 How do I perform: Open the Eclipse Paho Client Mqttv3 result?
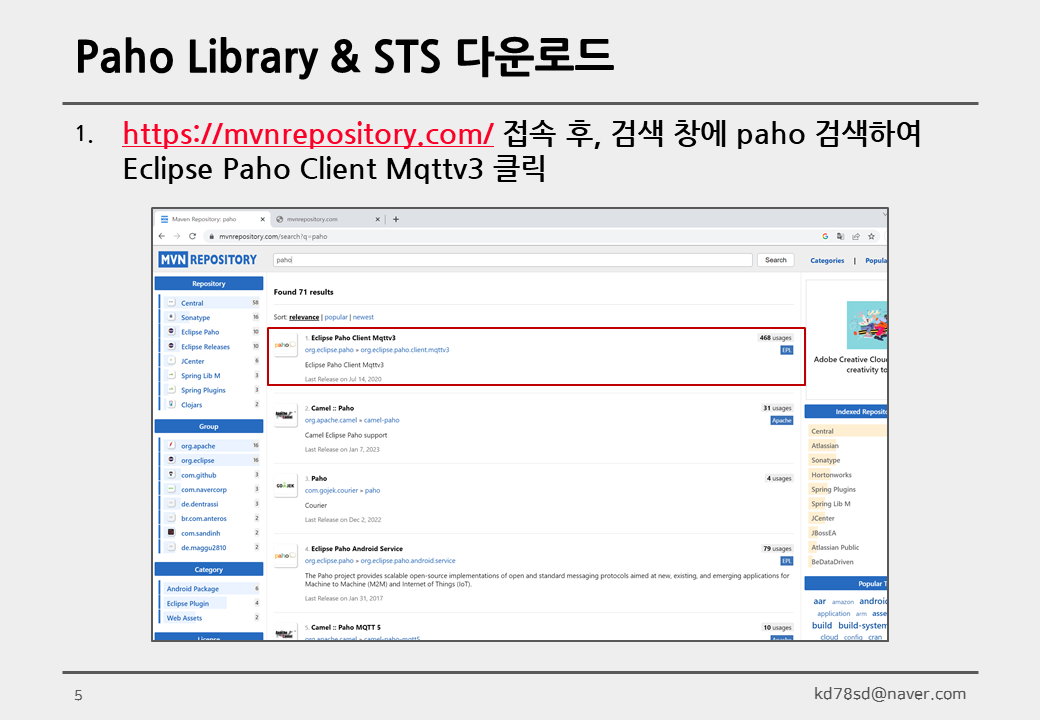[353, 337]
